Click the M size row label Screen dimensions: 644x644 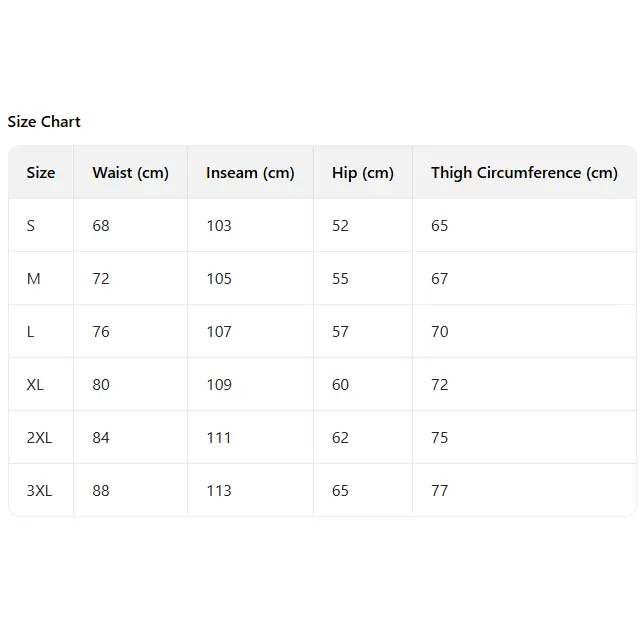pos(34,279)
